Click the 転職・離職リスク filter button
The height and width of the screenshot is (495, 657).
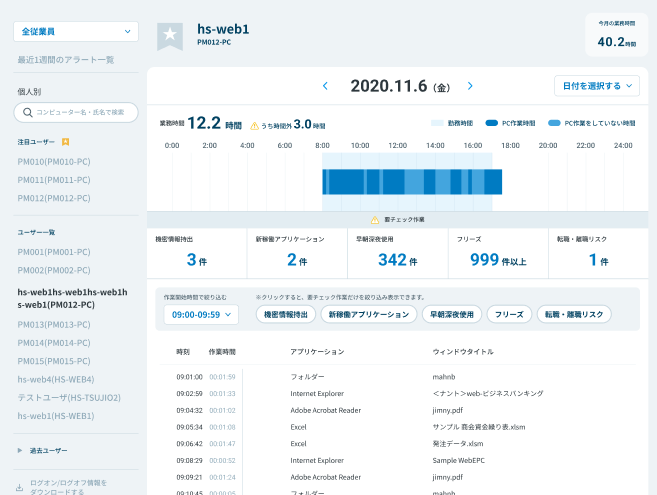[x=574, y=314]
